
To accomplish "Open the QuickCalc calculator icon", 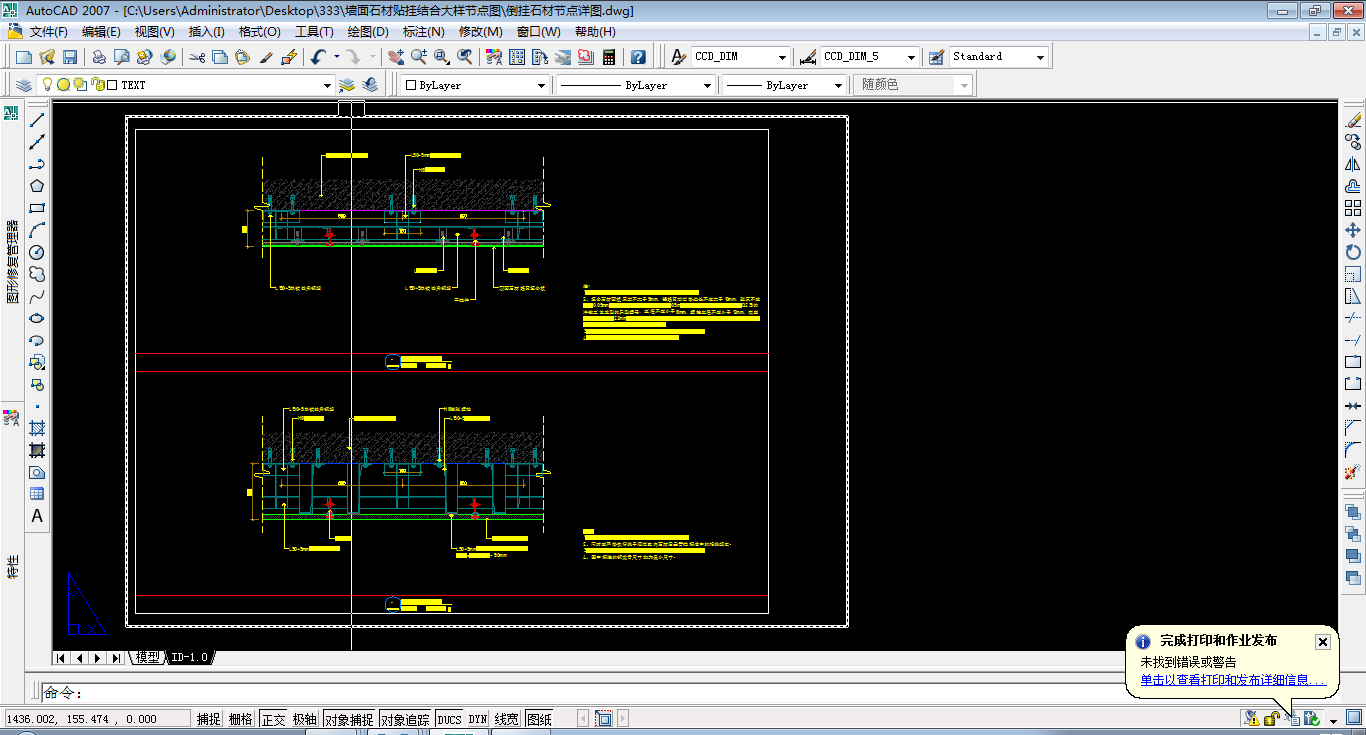I will [x=608, y=57].
